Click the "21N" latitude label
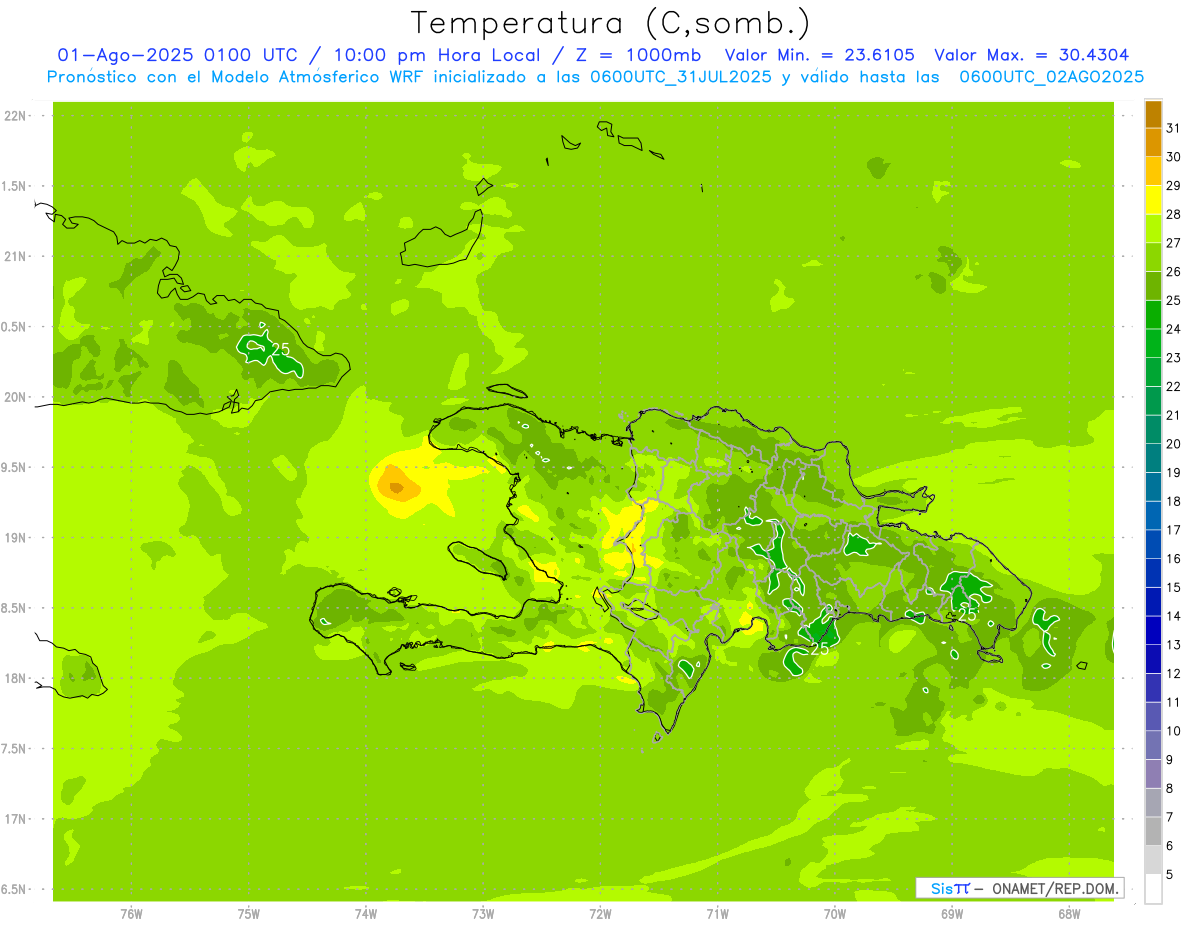 [15, 256]
